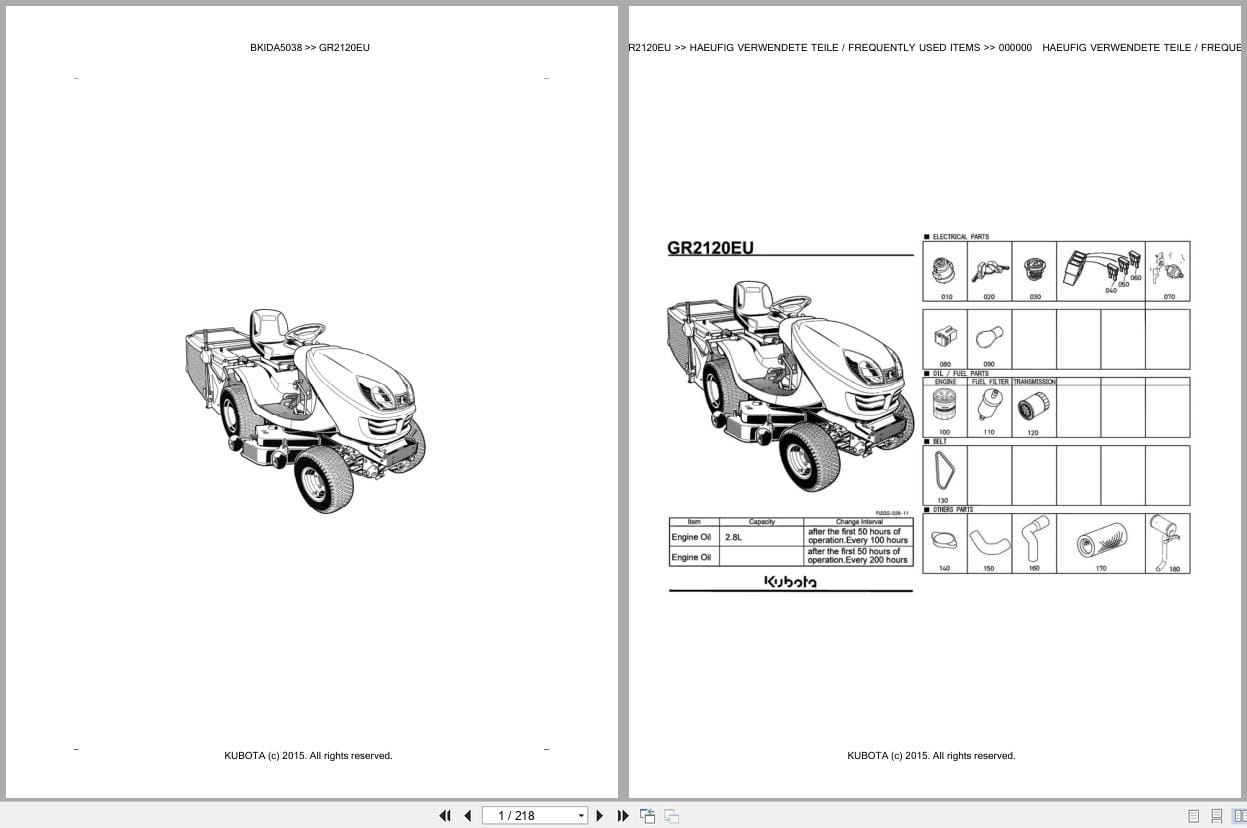The height and width of the screenshot is (828, 1247).
Task: Click belt part 130 image
Action: (x=944, y=470)
